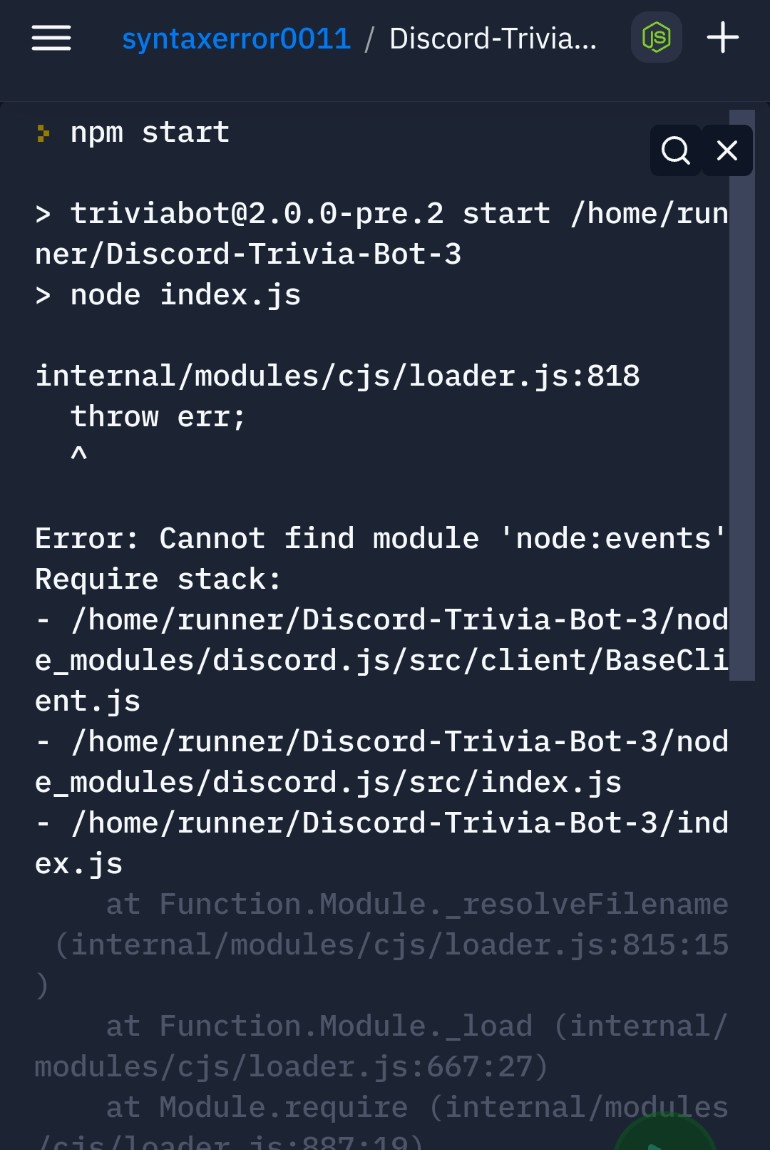Select the discord.js src/index.js path

coord(380,761)
